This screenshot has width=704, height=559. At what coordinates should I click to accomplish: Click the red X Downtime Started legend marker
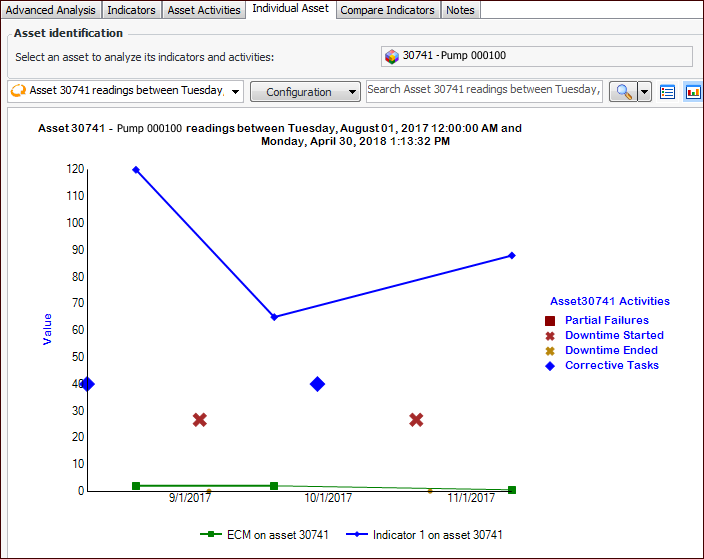point(550,336)
